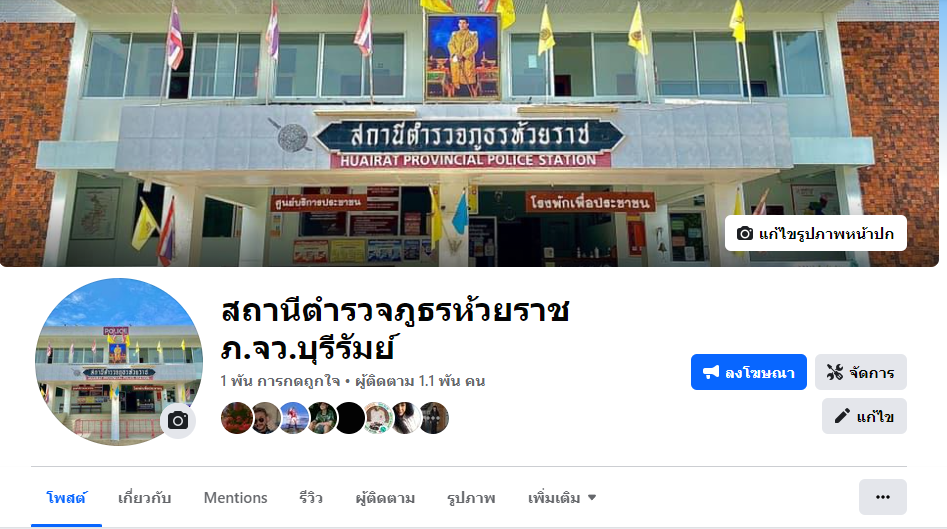Click the ผู้ติดตาม 1.1 พัน คน followers link

(x=420, y=381)
